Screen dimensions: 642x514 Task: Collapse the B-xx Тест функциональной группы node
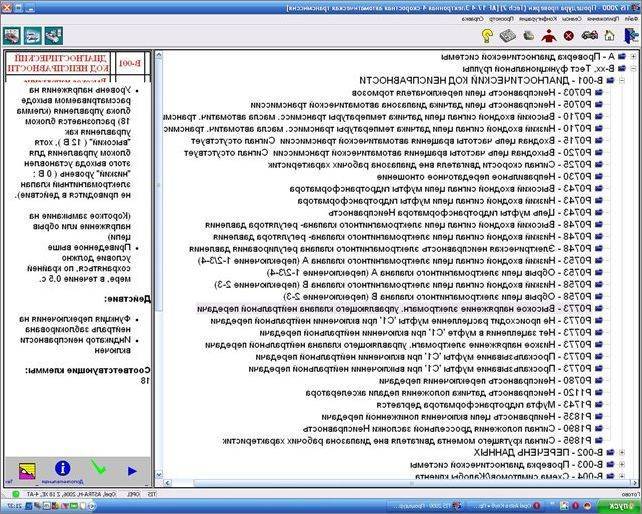[633, 68]
